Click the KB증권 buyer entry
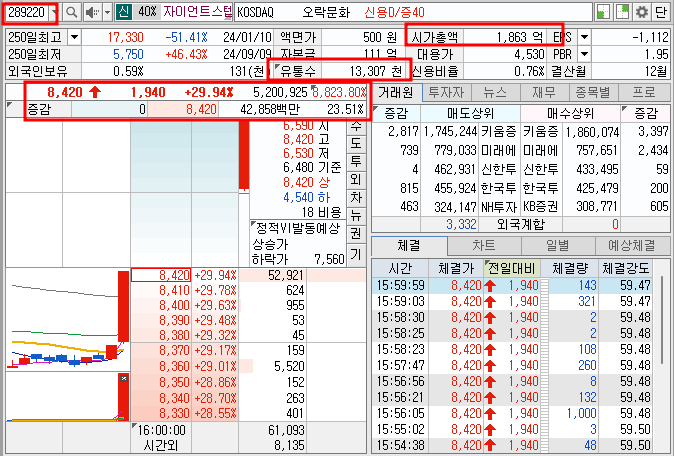The height and width of the screenshot is (456, 674). [540, 207]
